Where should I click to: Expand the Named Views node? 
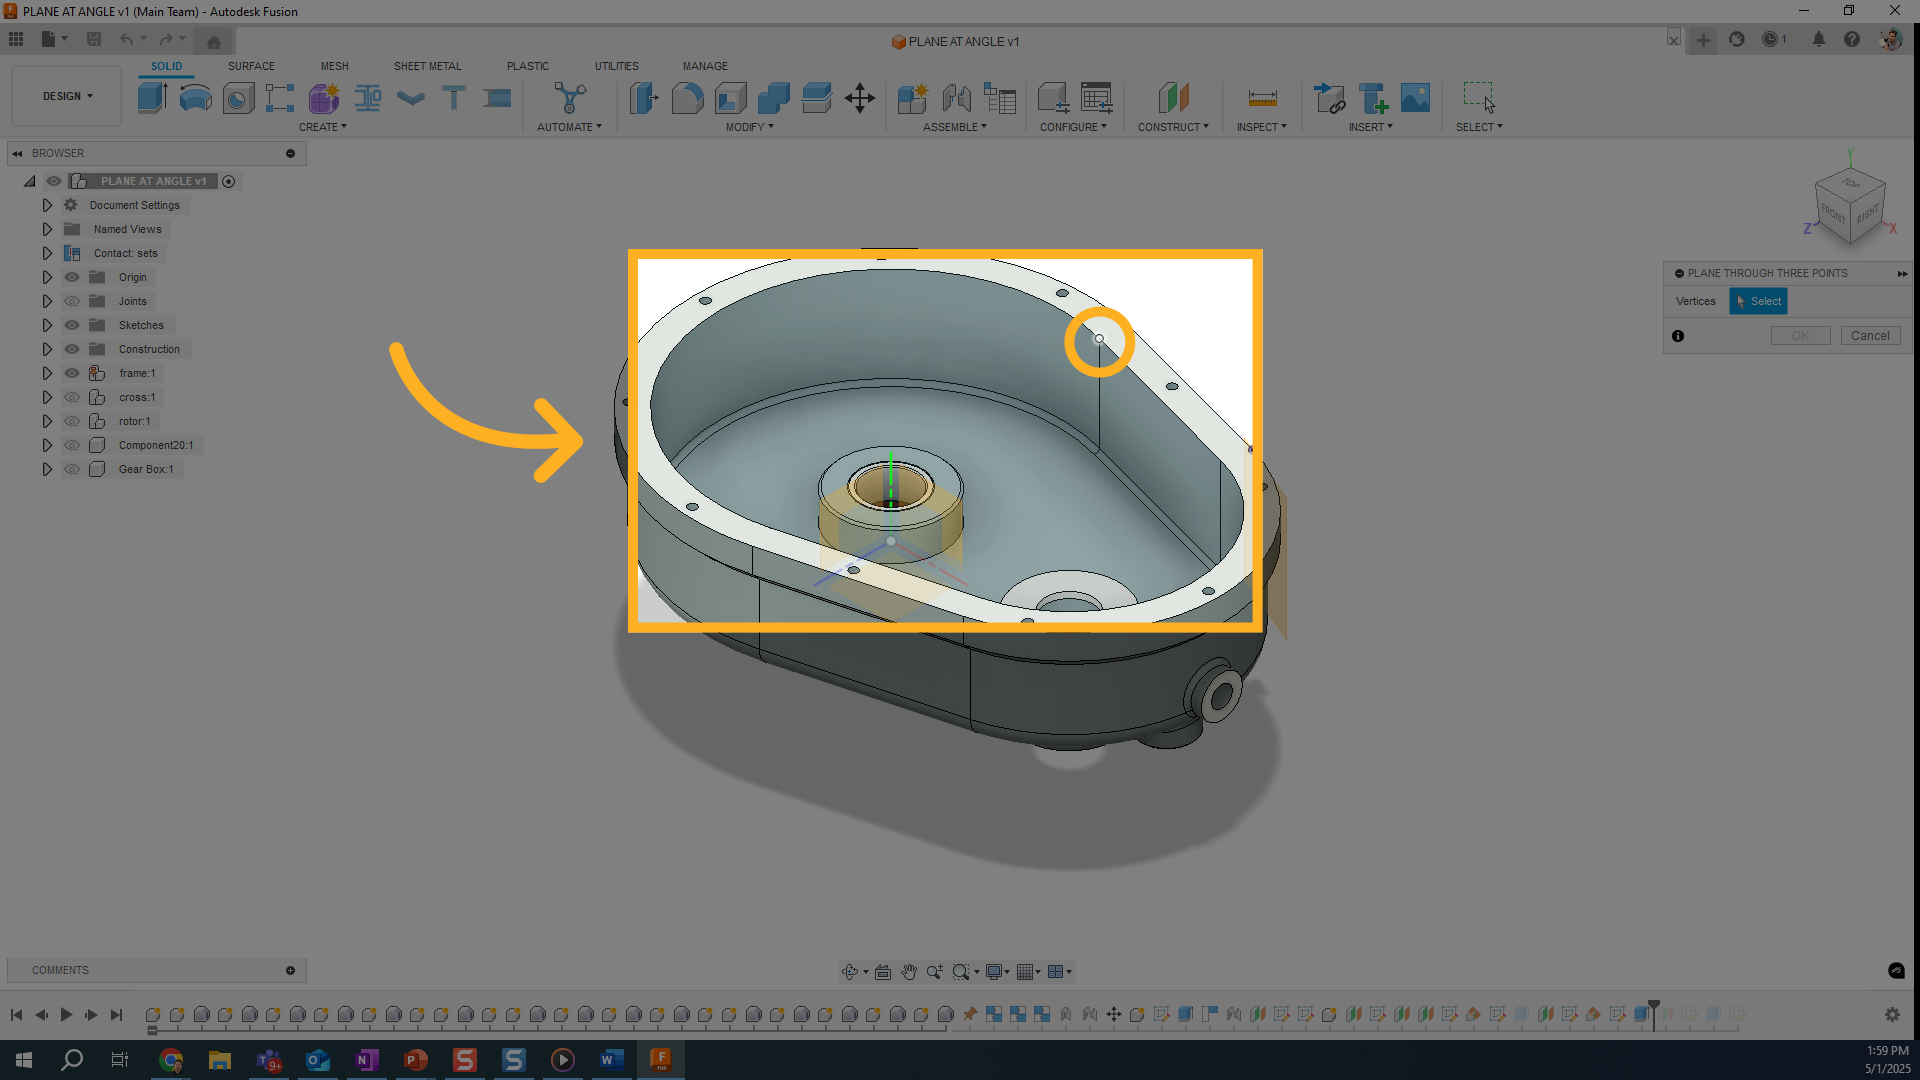[x=47, y=229]
